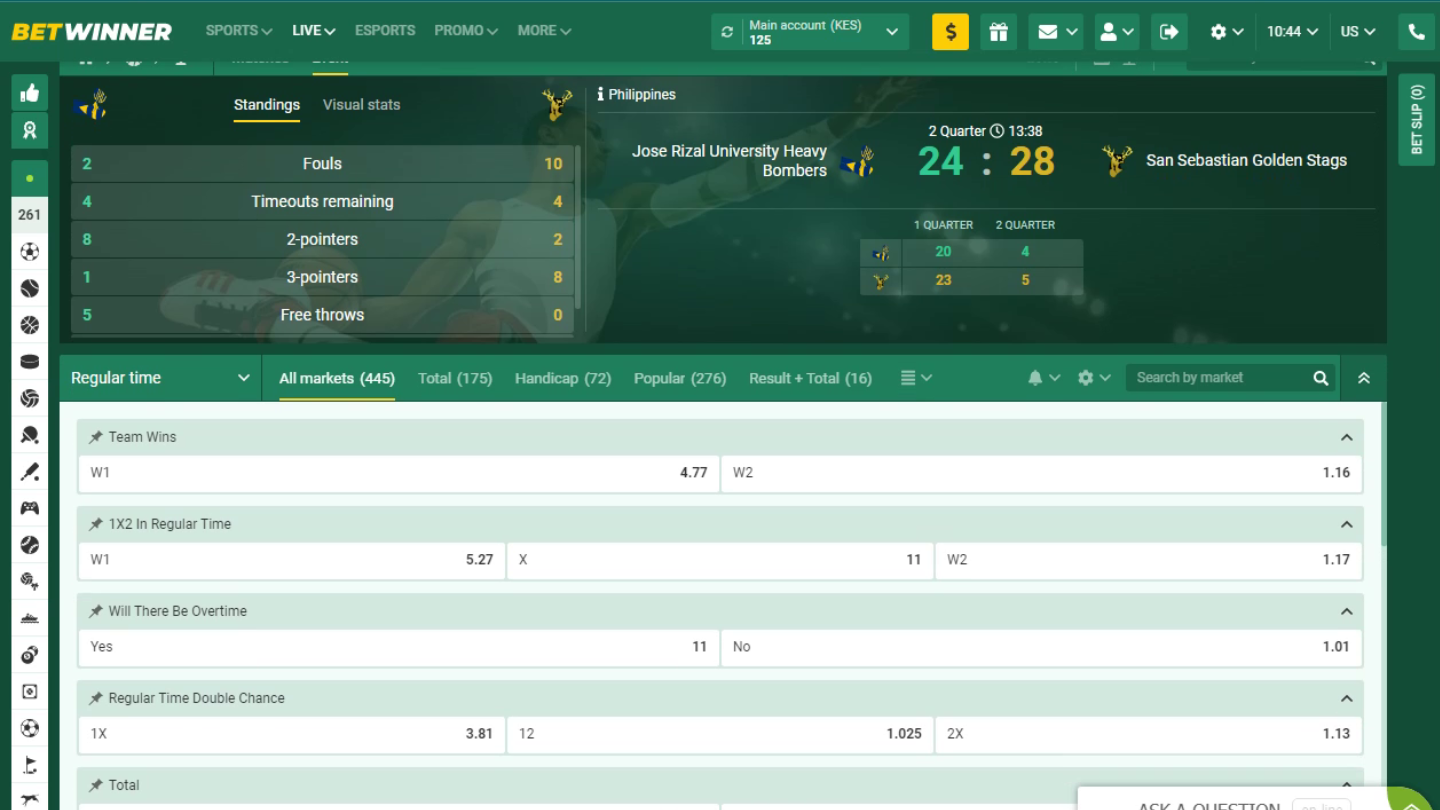Image resolution: width=1440 pixels, height=810 pixels.
Task: Pin the Team Wins market
Action: pyautogui.click(x=96, y=437)
